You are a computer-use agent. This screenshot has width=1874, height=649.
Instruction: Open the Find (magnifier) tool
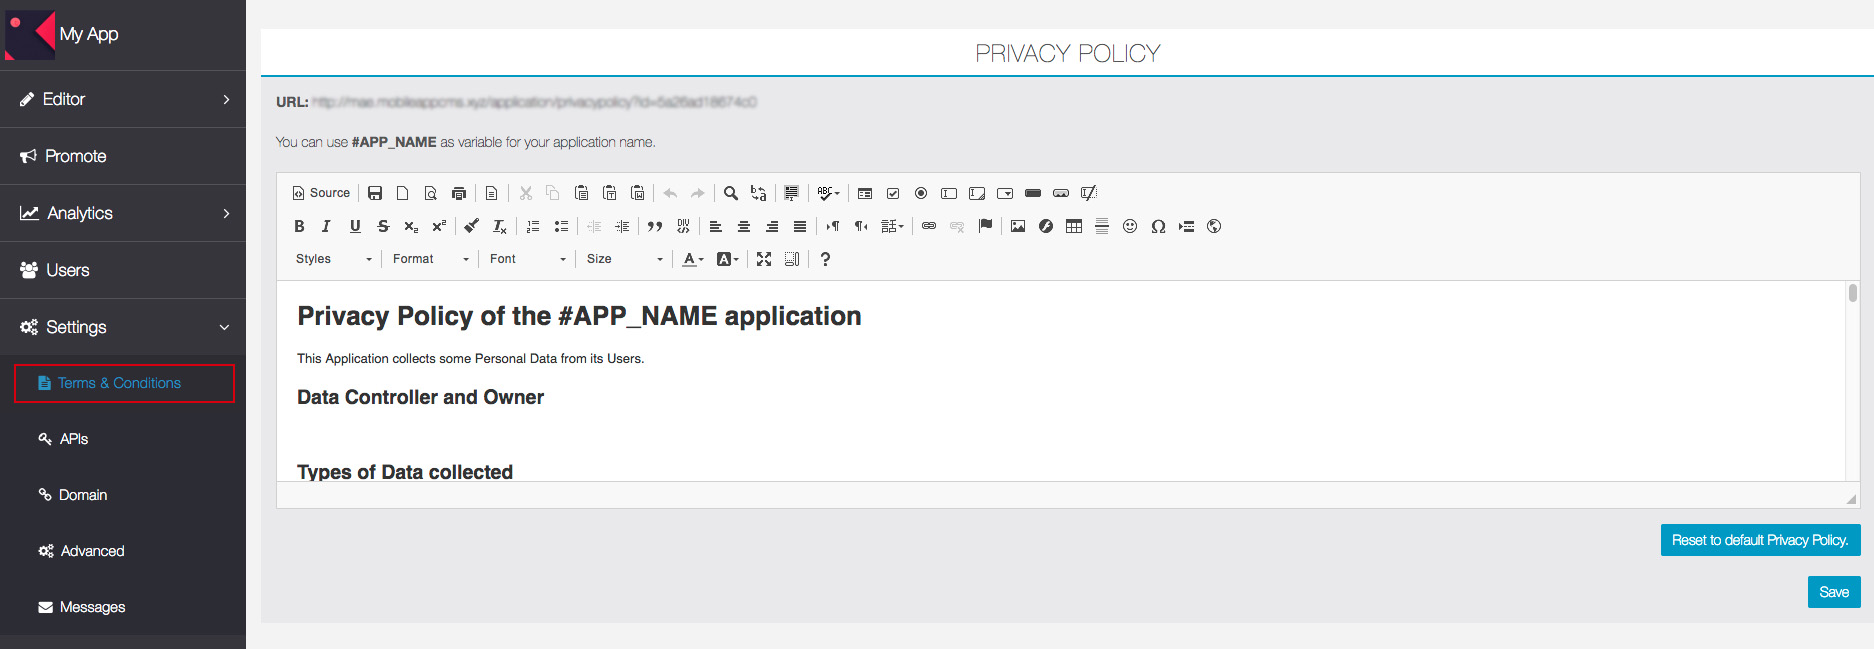click(x=731, y=193)
